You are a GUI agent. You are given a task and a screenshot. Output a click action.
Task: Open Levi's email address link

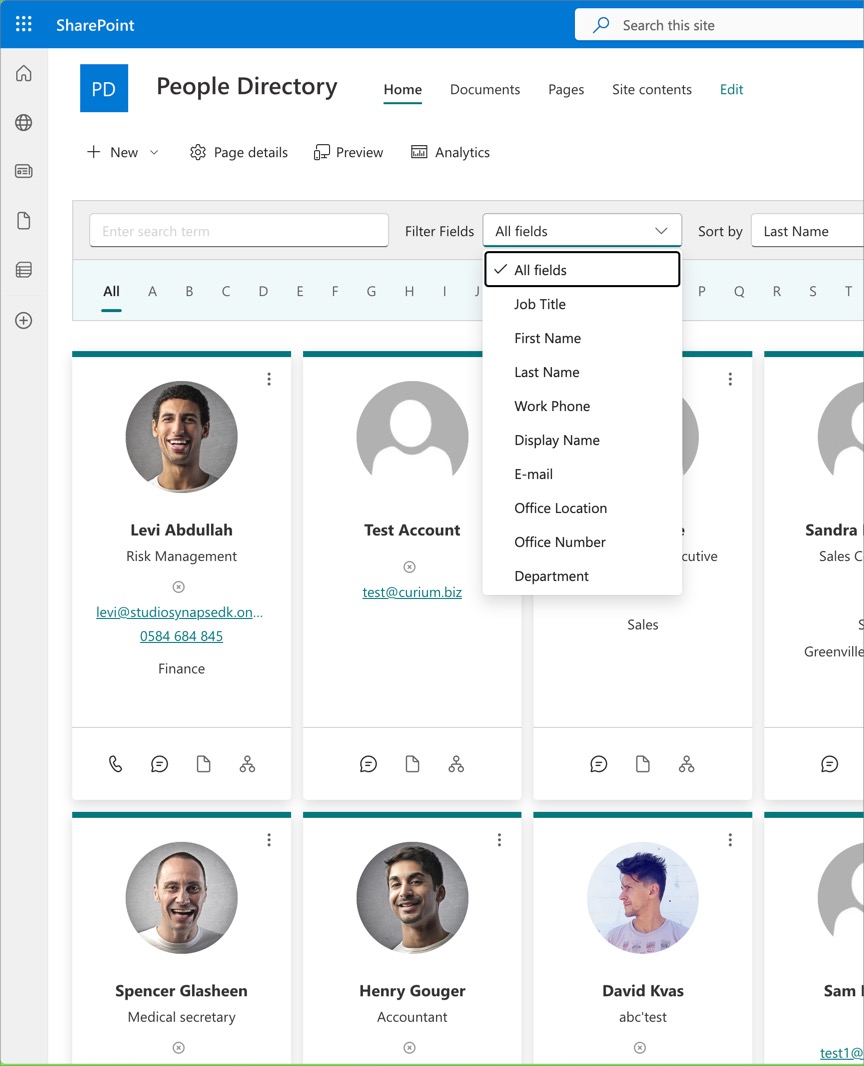point(180,612)
